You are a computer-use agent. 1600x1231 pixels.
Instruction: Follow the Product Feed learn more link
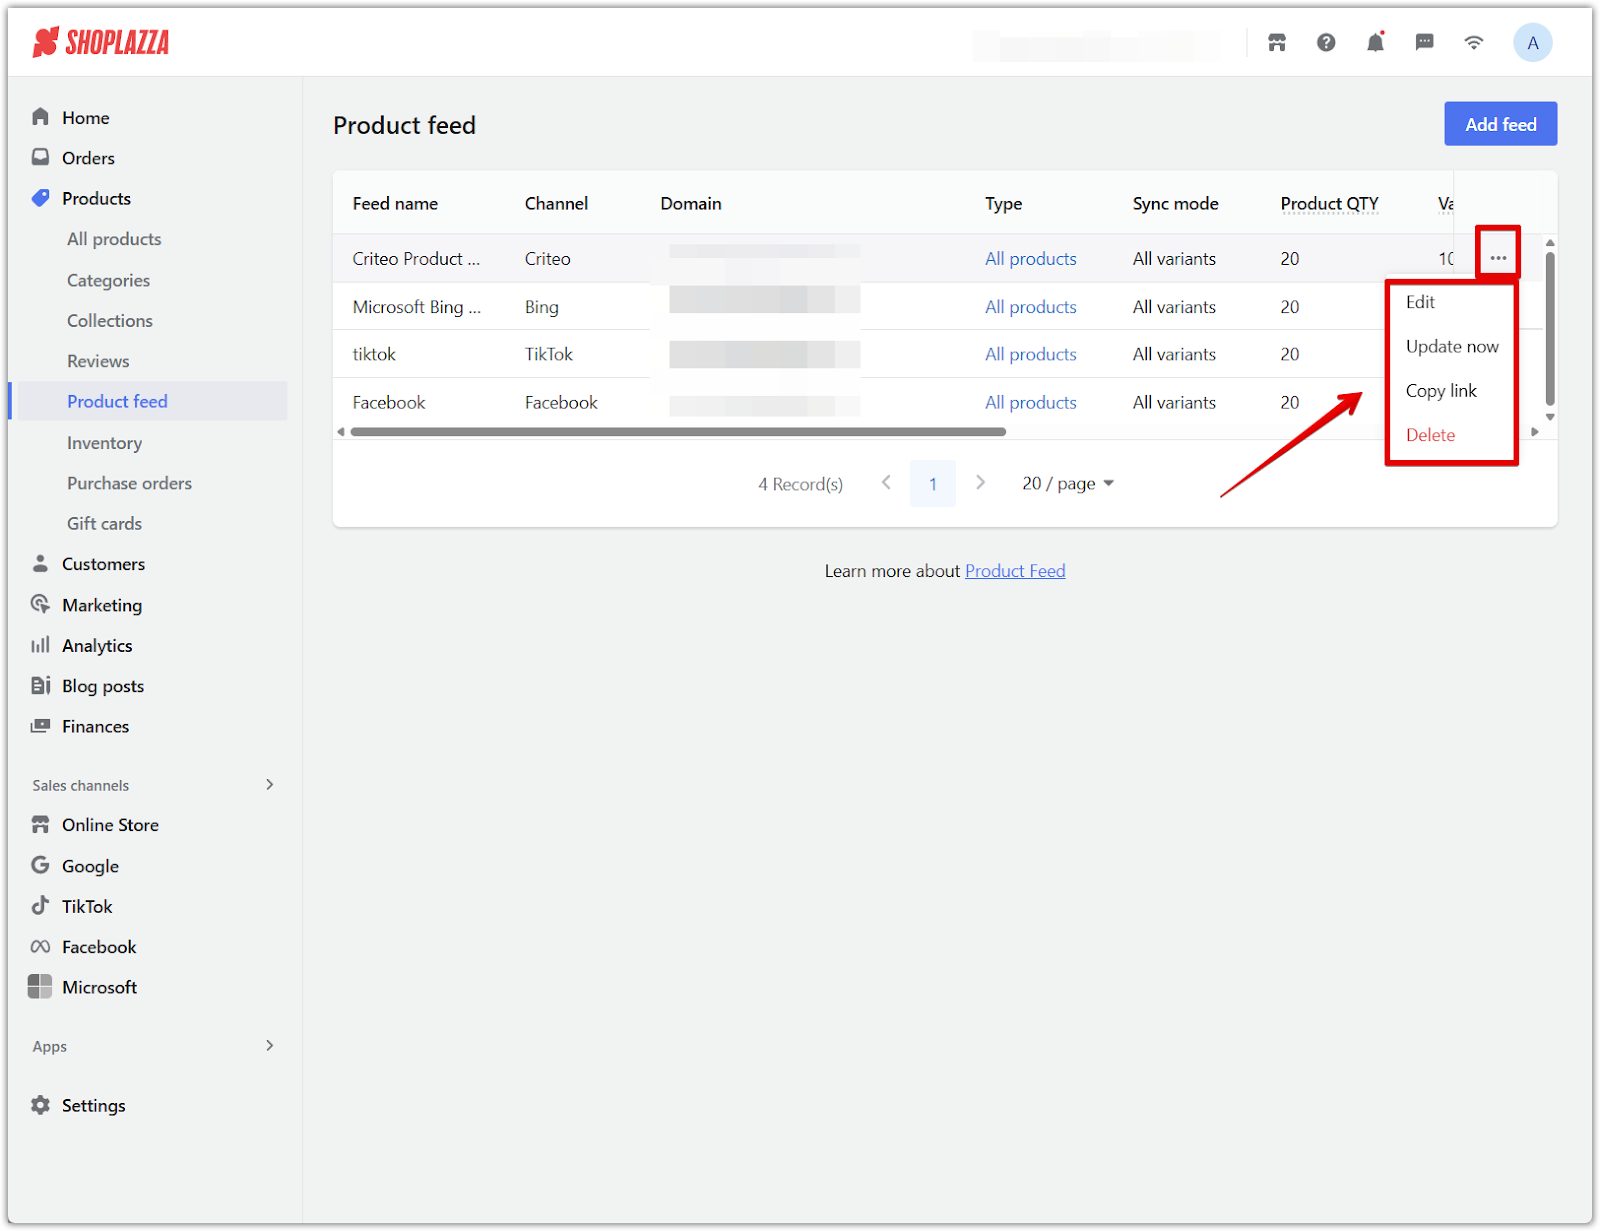[x=1014, y=571]
